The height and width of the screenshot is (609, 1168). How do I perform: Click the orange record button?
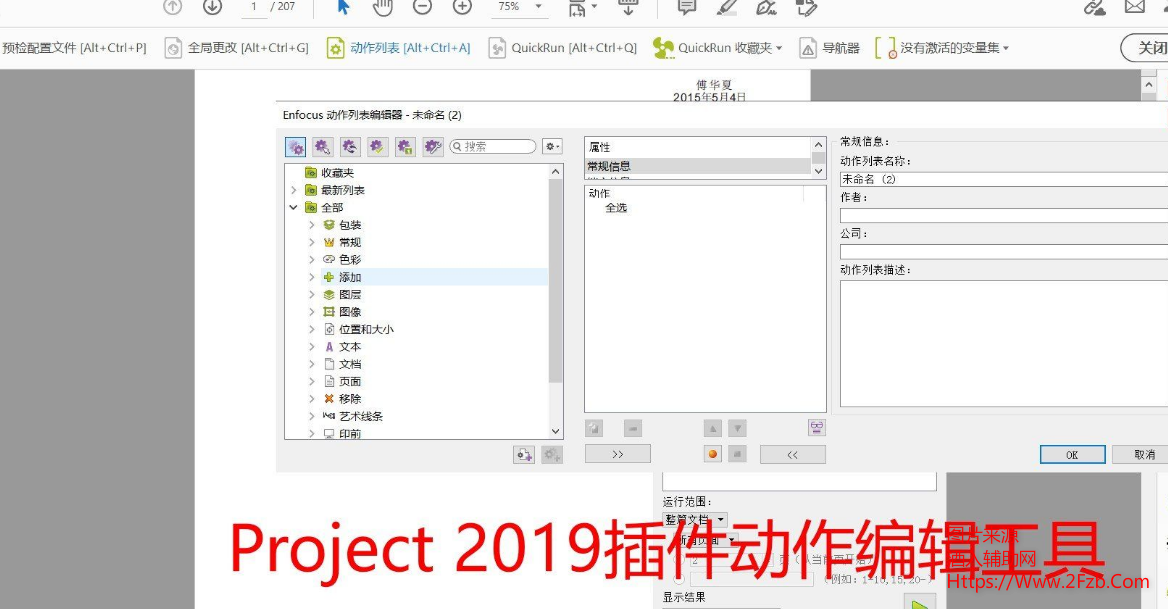point(713,453)
